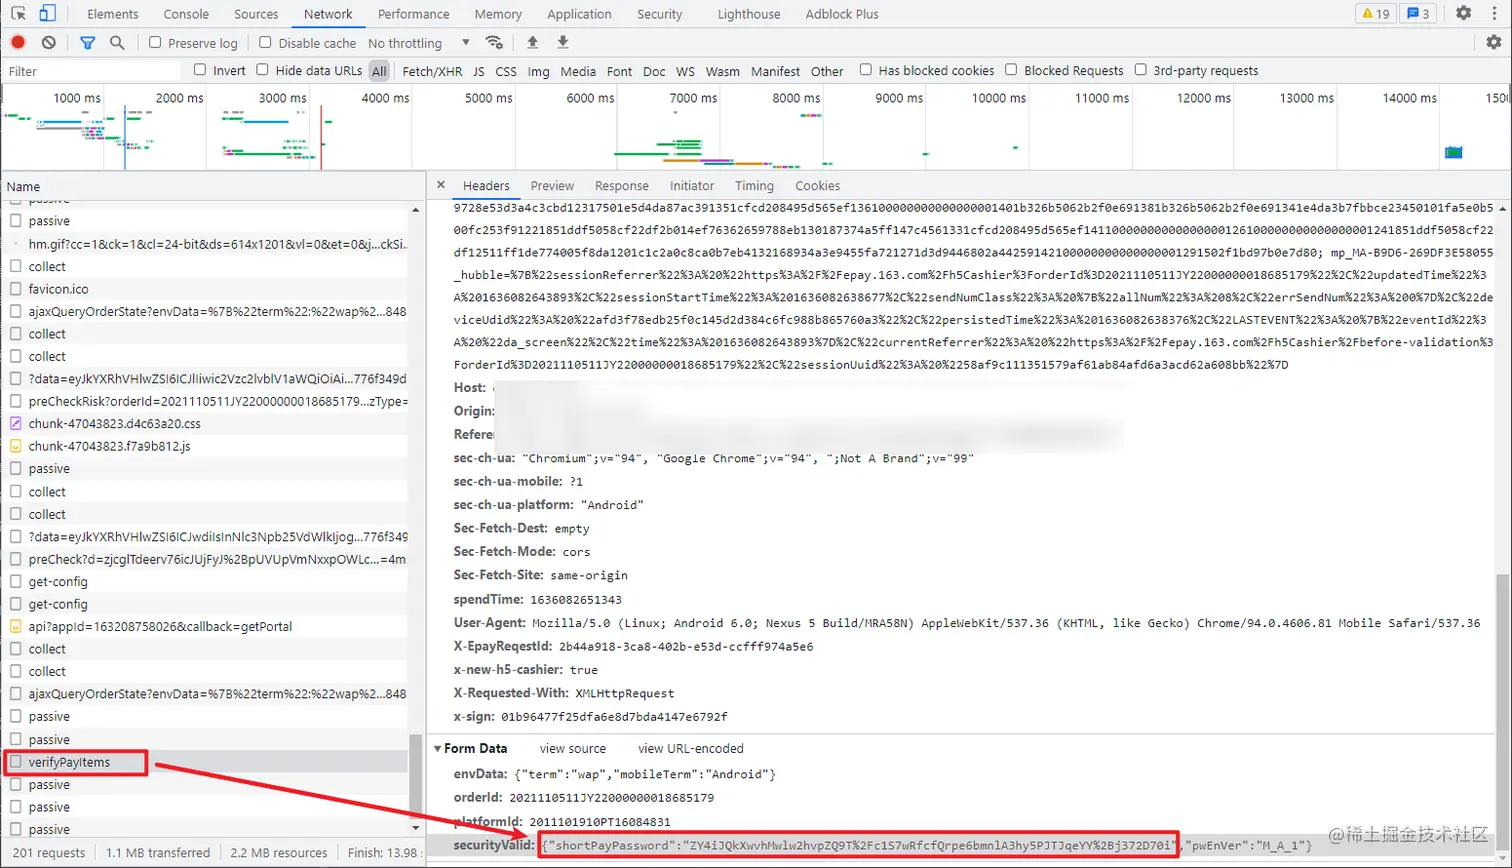
Task: Enable Hide data URLs
Action: point(262,70)
